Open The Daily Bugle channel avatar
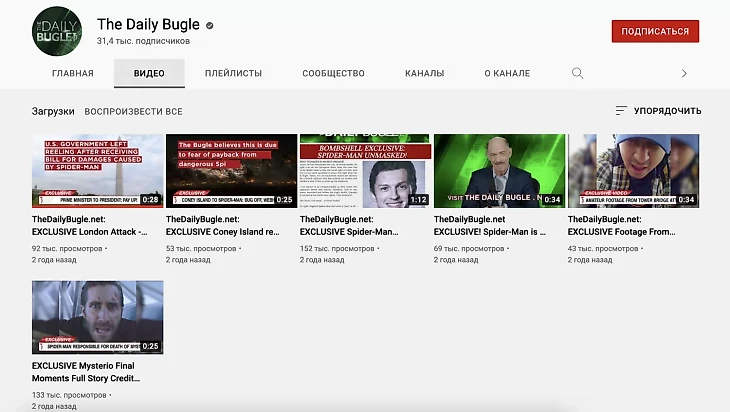 [57, 31]
